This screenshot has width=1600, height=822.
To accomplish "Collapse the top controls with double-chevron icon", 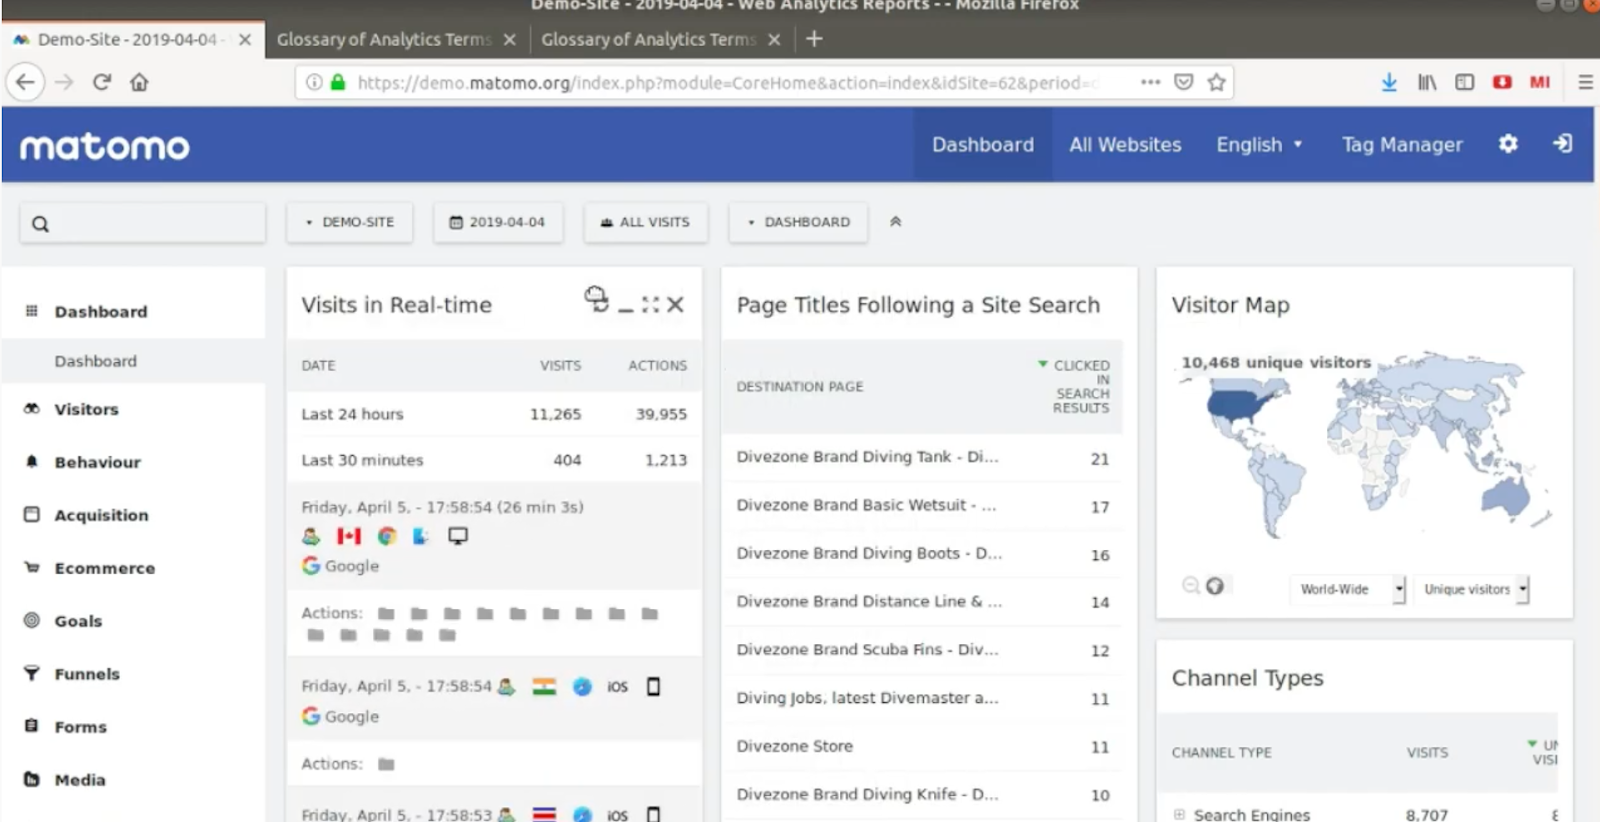I will coord(896,222).
